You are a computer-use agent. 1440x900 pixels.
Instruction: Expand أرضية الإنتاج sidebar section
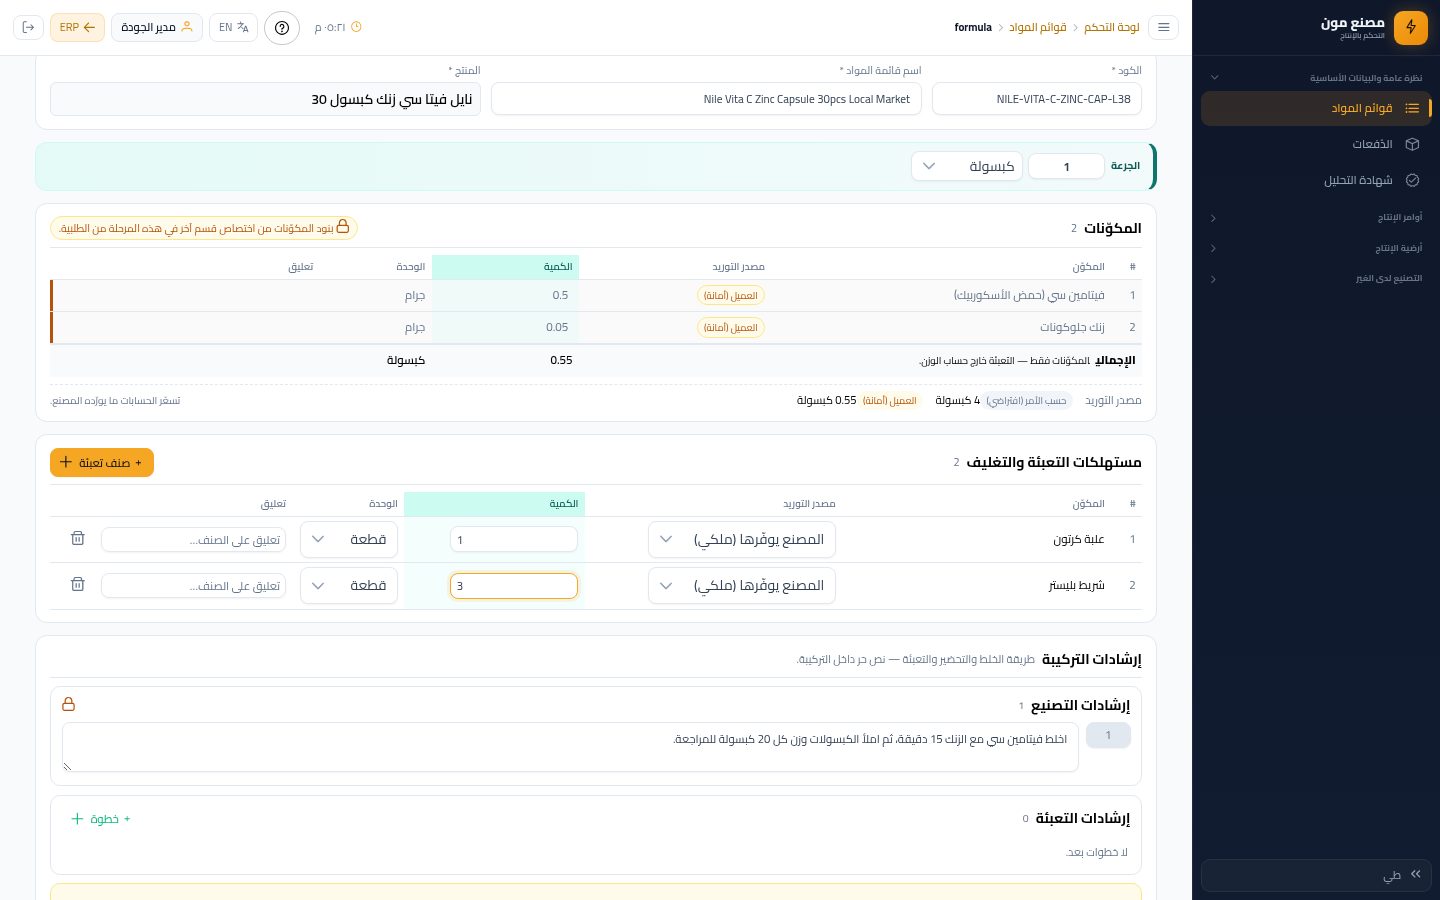click(x=1316, y=248)
